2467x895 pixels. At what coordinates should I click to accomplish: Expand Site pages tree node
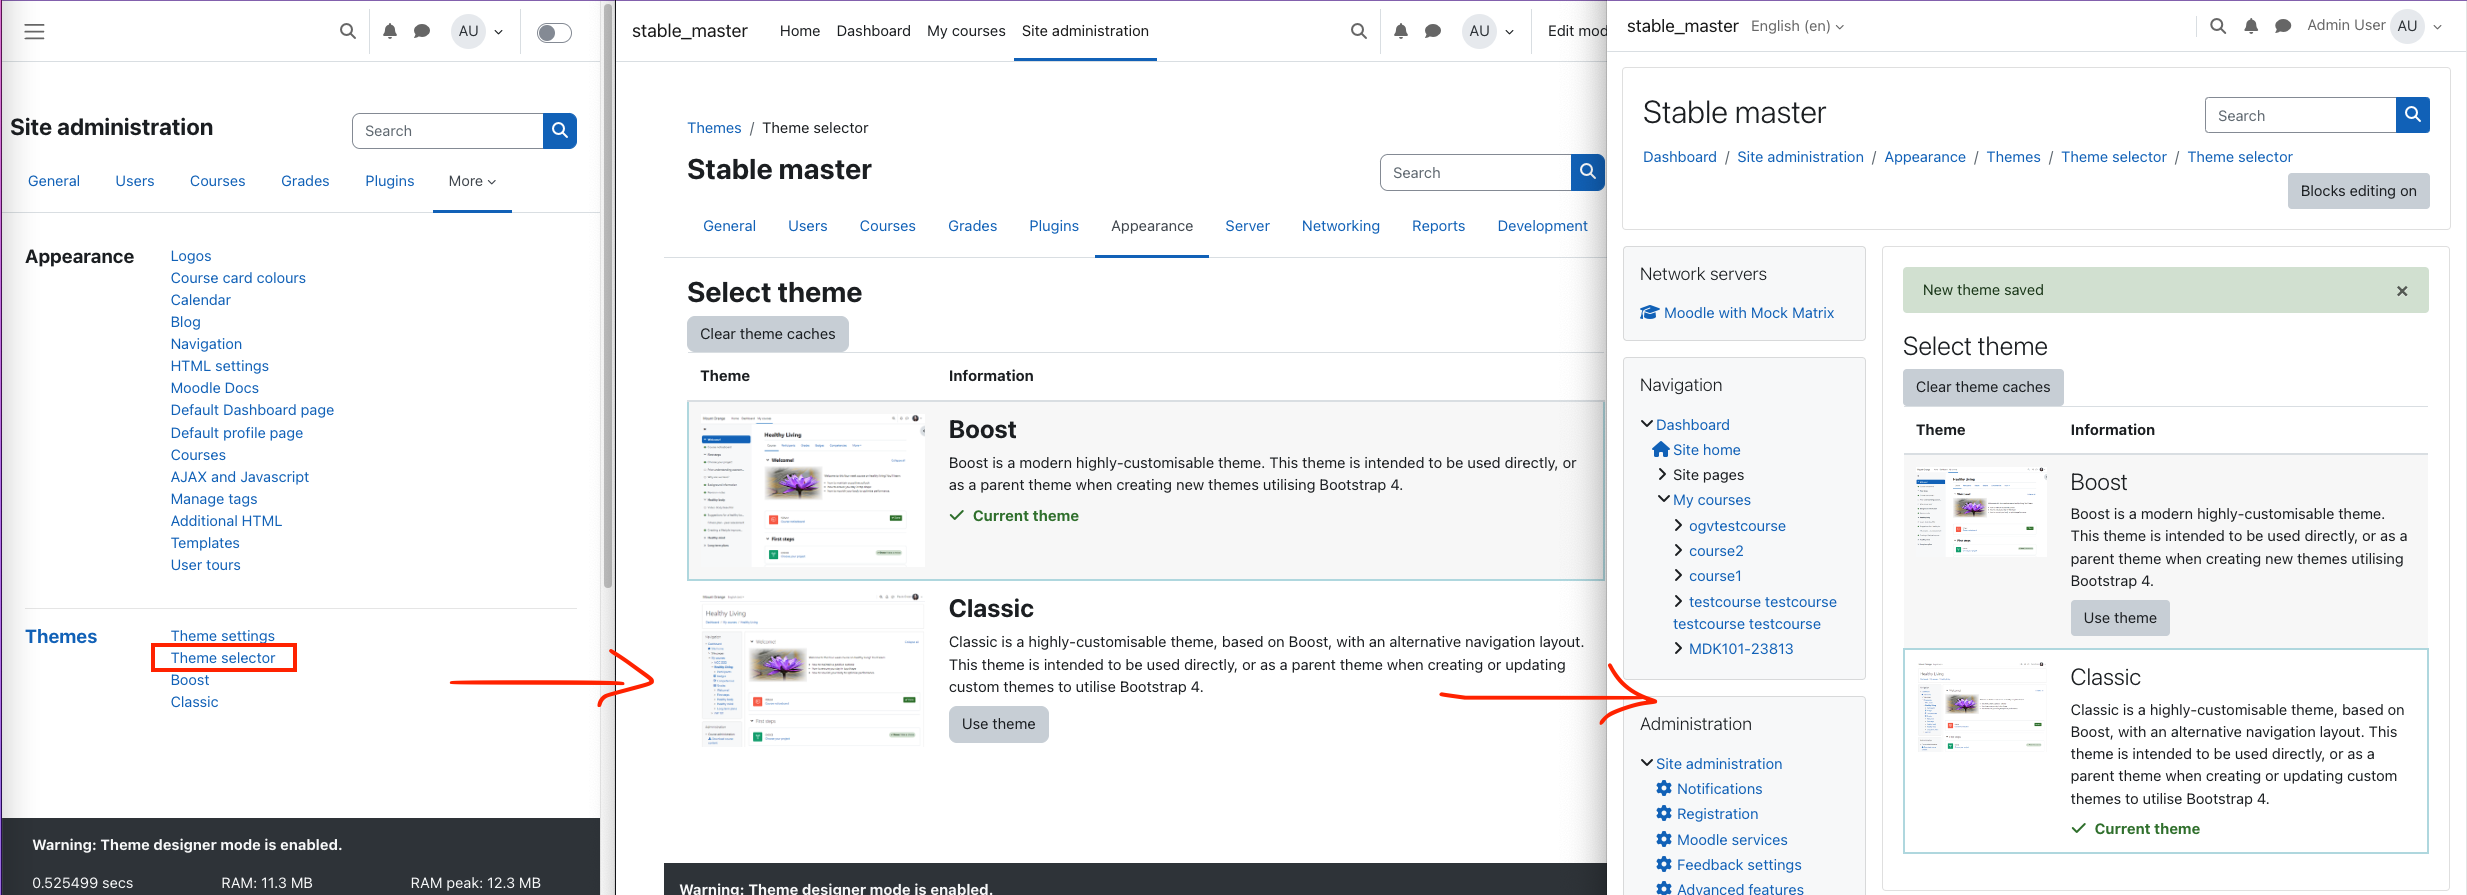pos(1663,475)
